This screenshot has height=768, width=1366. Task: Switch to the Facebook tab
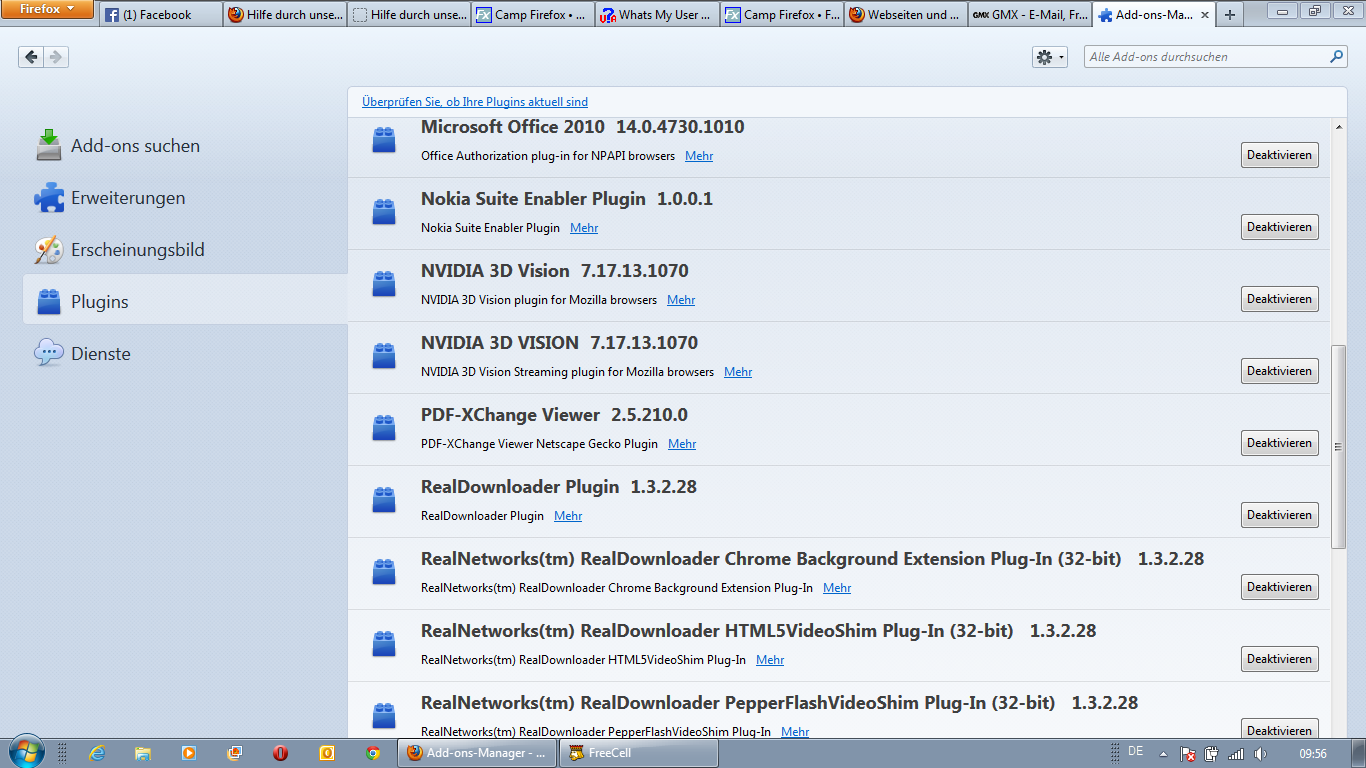[x=160, y=15]
